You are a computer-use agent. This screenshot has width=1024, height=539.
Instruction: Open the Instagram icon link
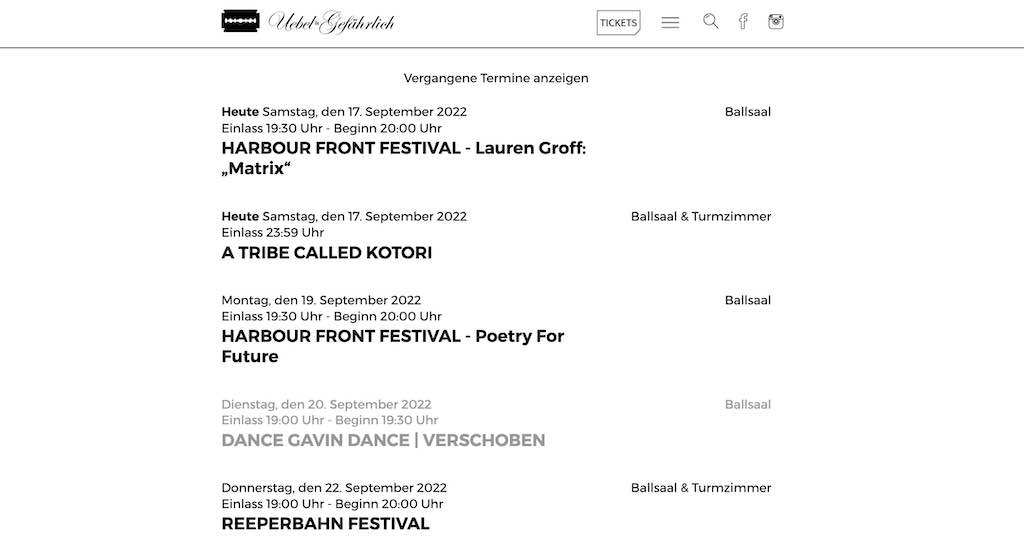point(776,21)
